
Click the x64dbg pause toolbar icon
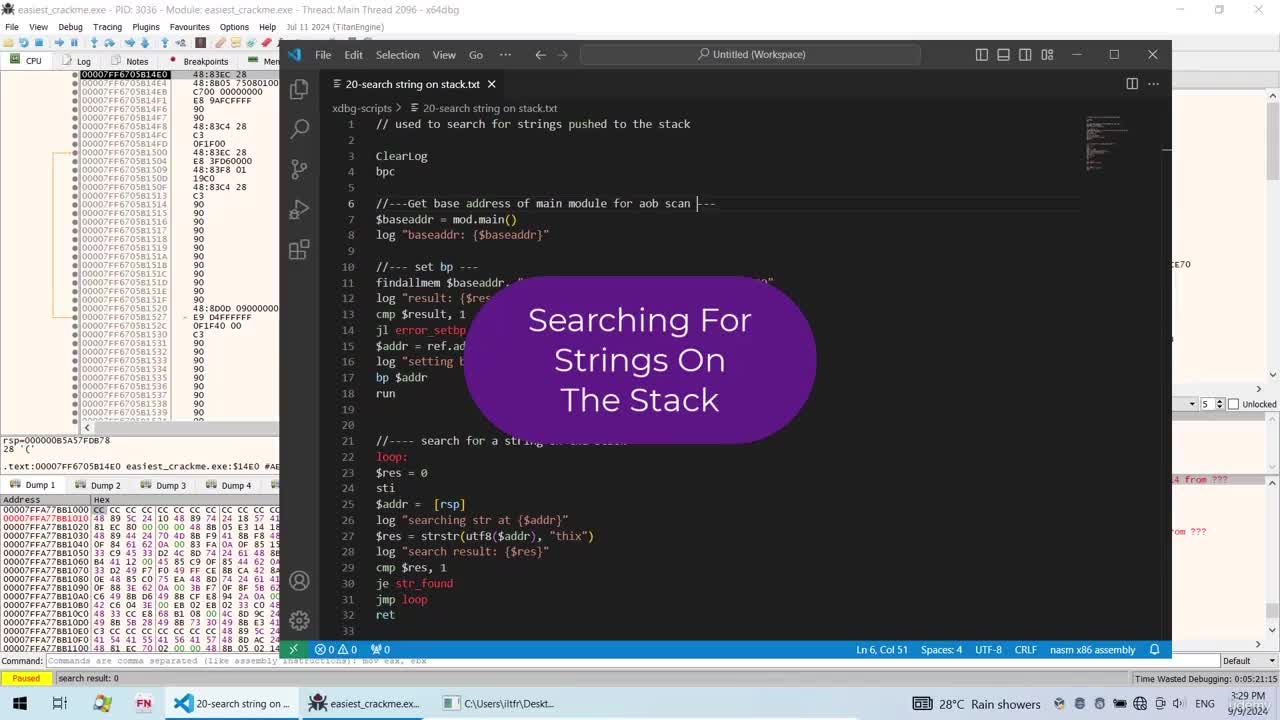75,43
